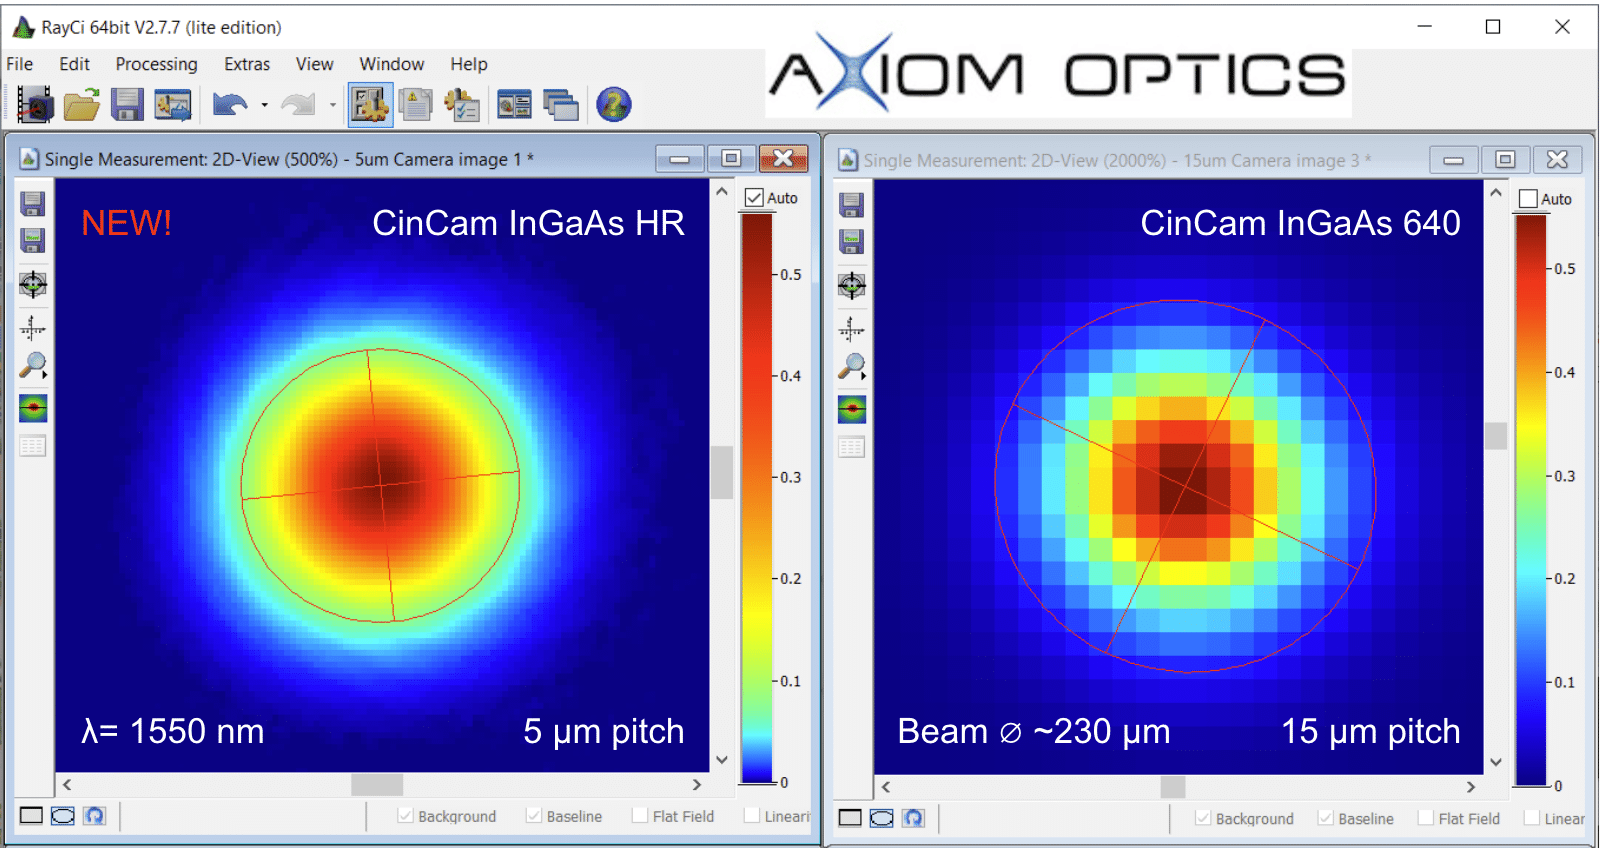
Task: Click color scale bar in 5um window
Action: (x=757, y=499)
